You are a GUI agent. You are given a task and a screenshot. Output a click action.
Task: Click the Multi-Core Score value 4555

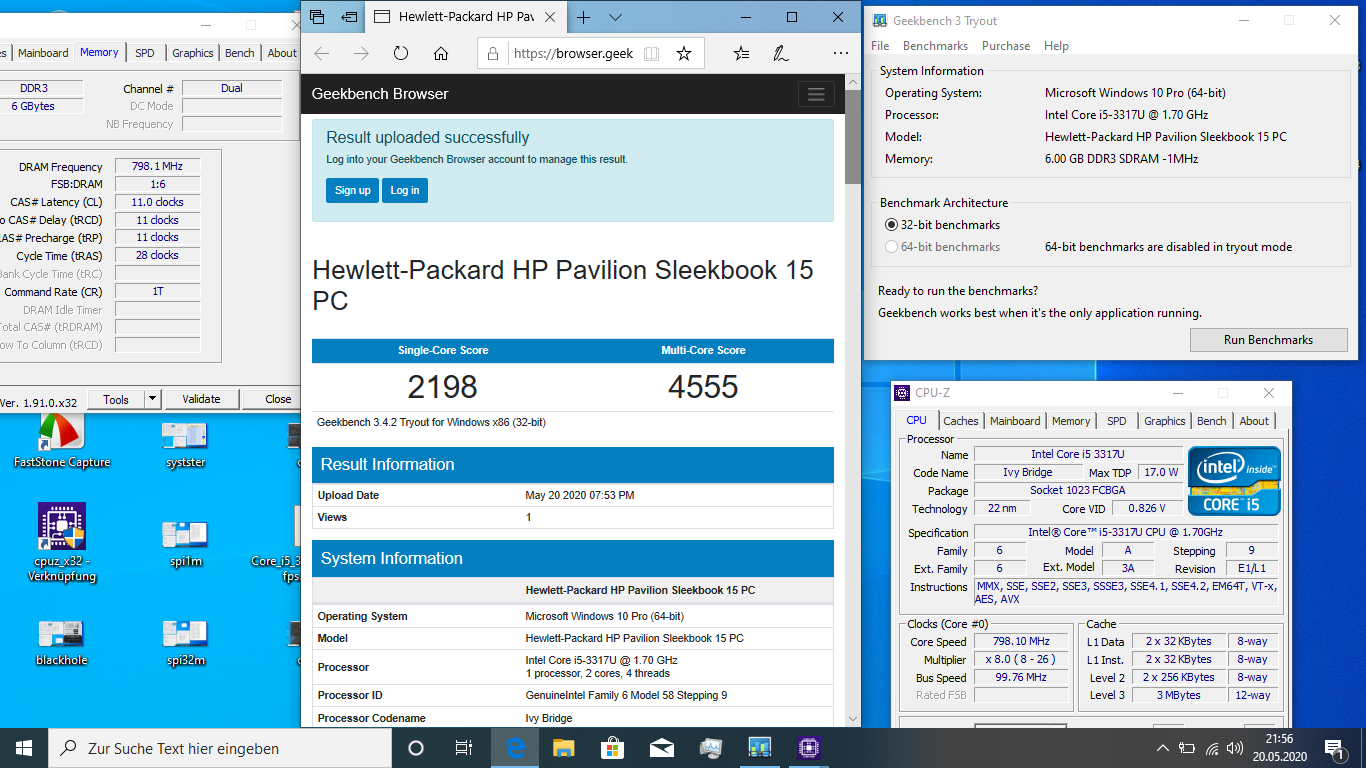tap(703, 387)
